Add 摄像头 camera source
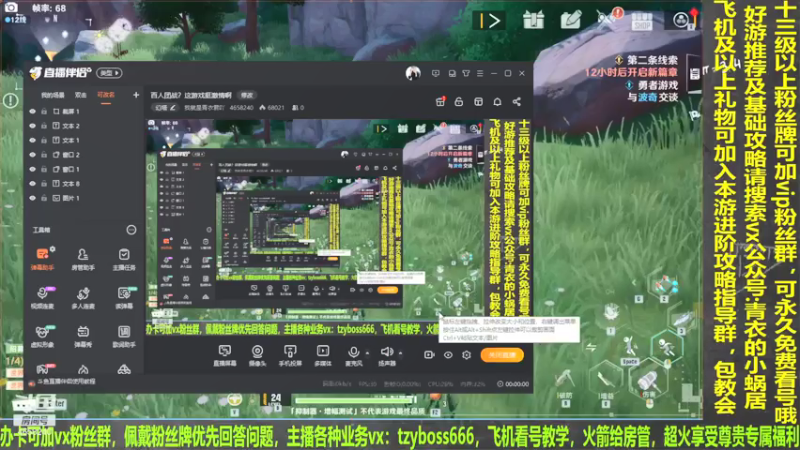This screenshot has height=450, width=800. (257, 356)
